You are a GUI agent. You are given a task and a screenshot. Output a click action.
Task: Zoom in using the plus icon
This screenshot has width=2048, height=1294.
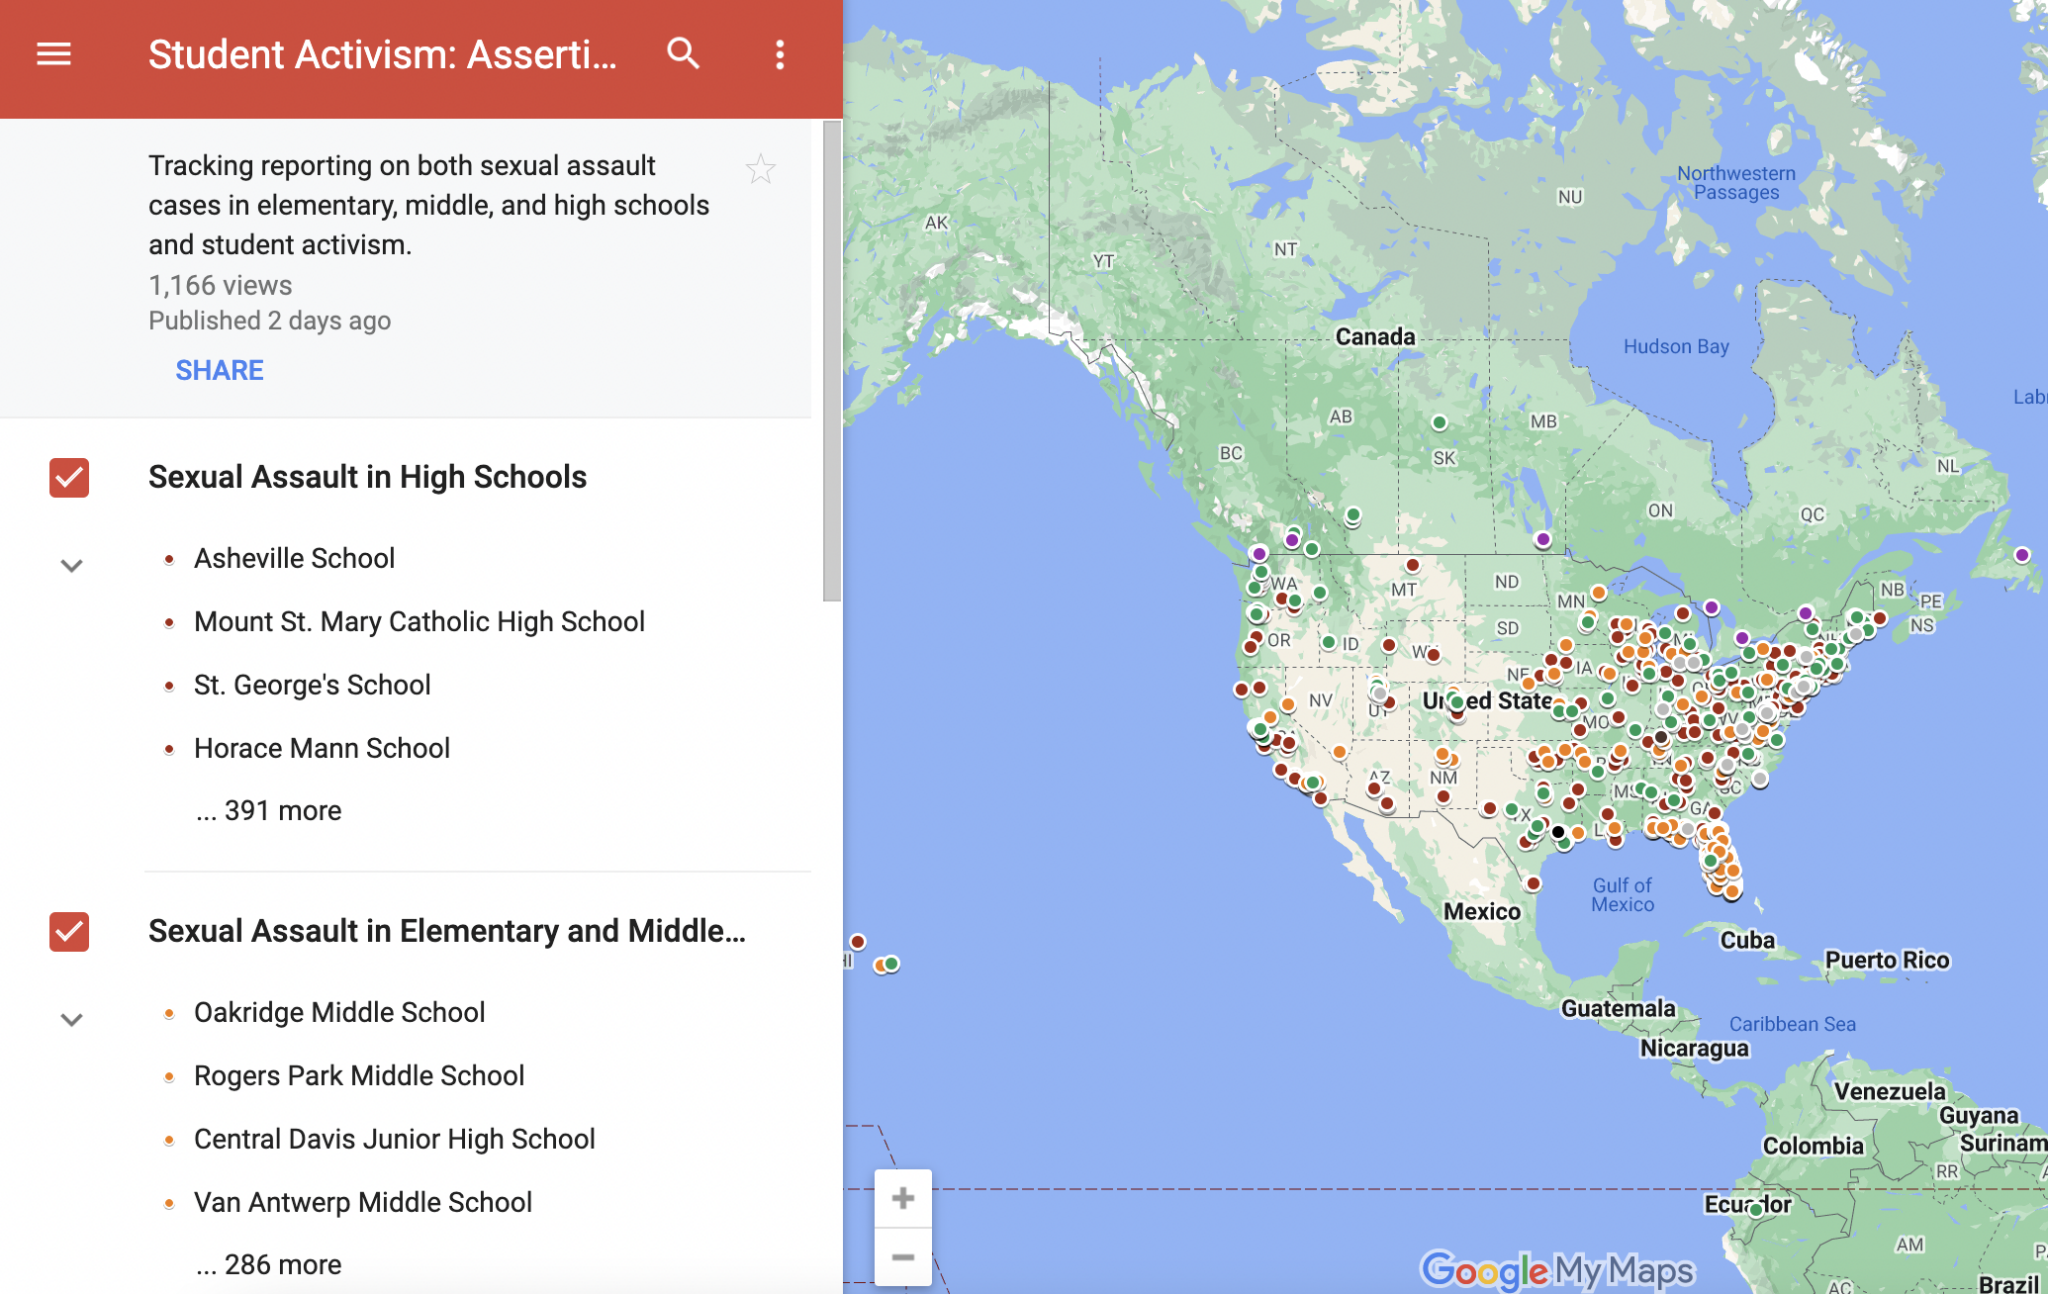click(x=903, y=1196)
